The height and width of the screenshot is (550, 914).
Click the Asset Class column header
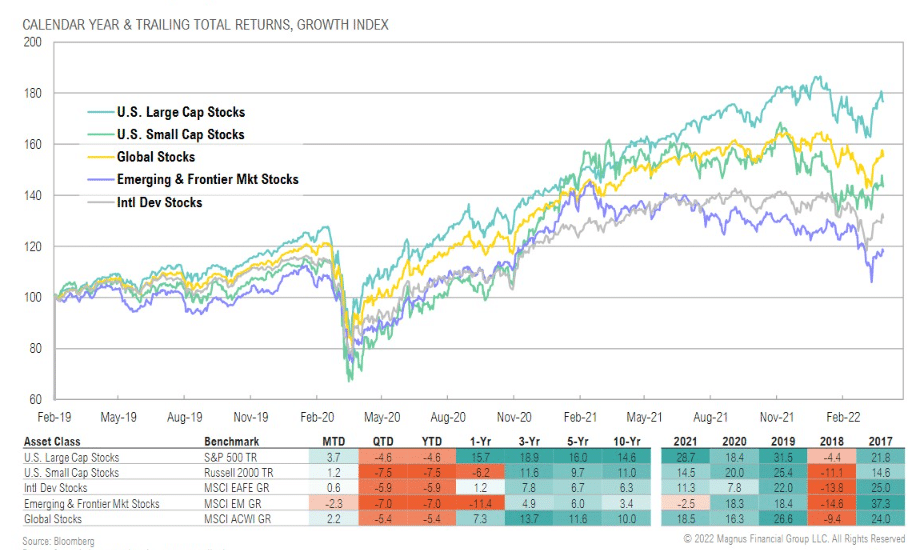[x=52, y=442]
